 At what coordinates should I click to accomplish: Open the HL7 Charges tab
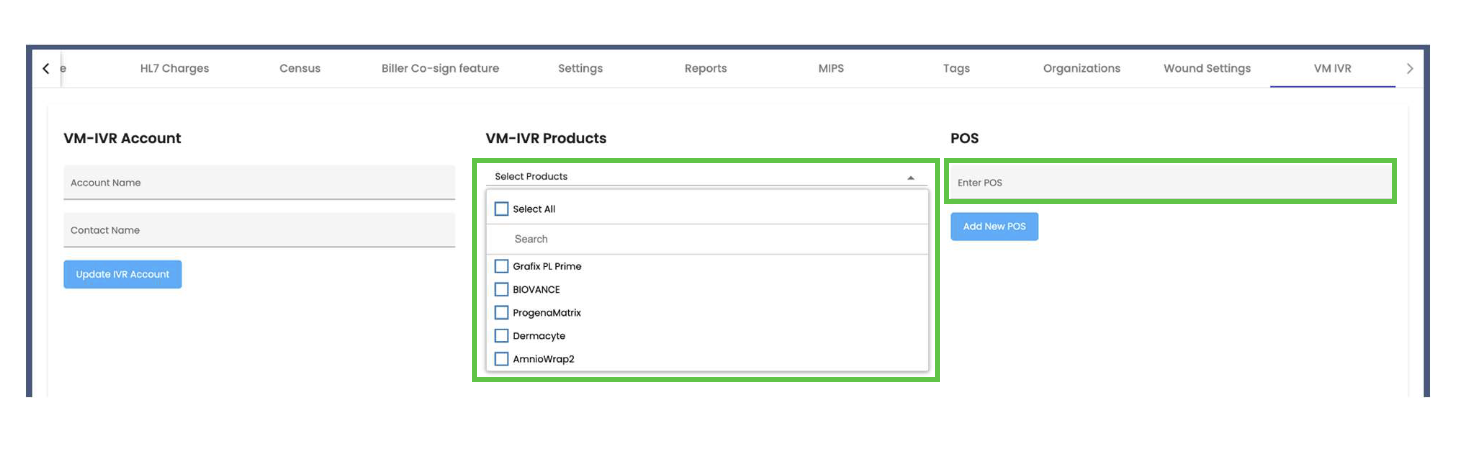(x=175, y=69)
